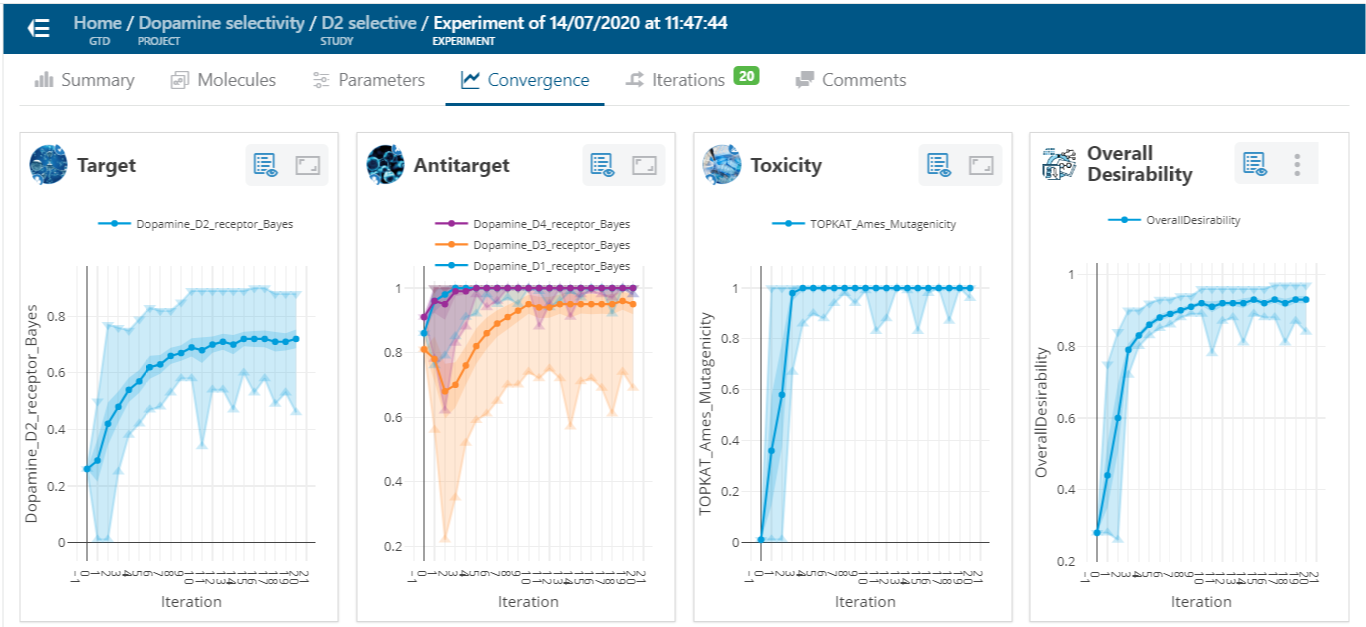Open data view icon in Overall Desirability panel
Screen dimensions: 1366x627
pos(1254,163)
